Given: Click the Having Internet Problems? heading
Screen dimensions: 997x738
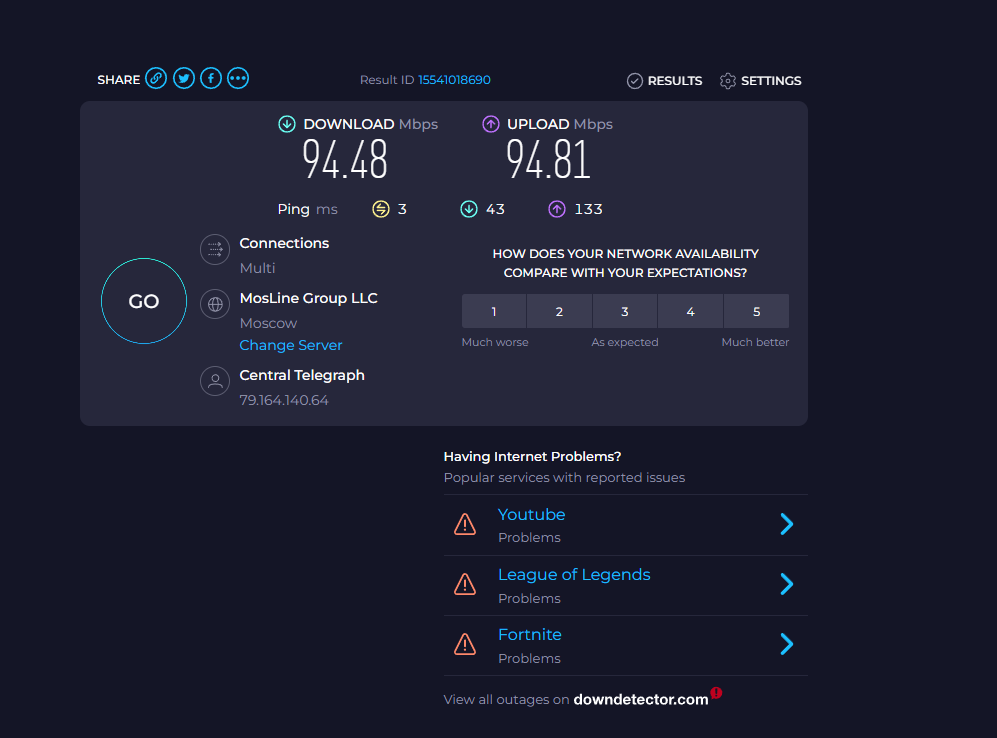Looking at the screenshot, I should point(532,456).
